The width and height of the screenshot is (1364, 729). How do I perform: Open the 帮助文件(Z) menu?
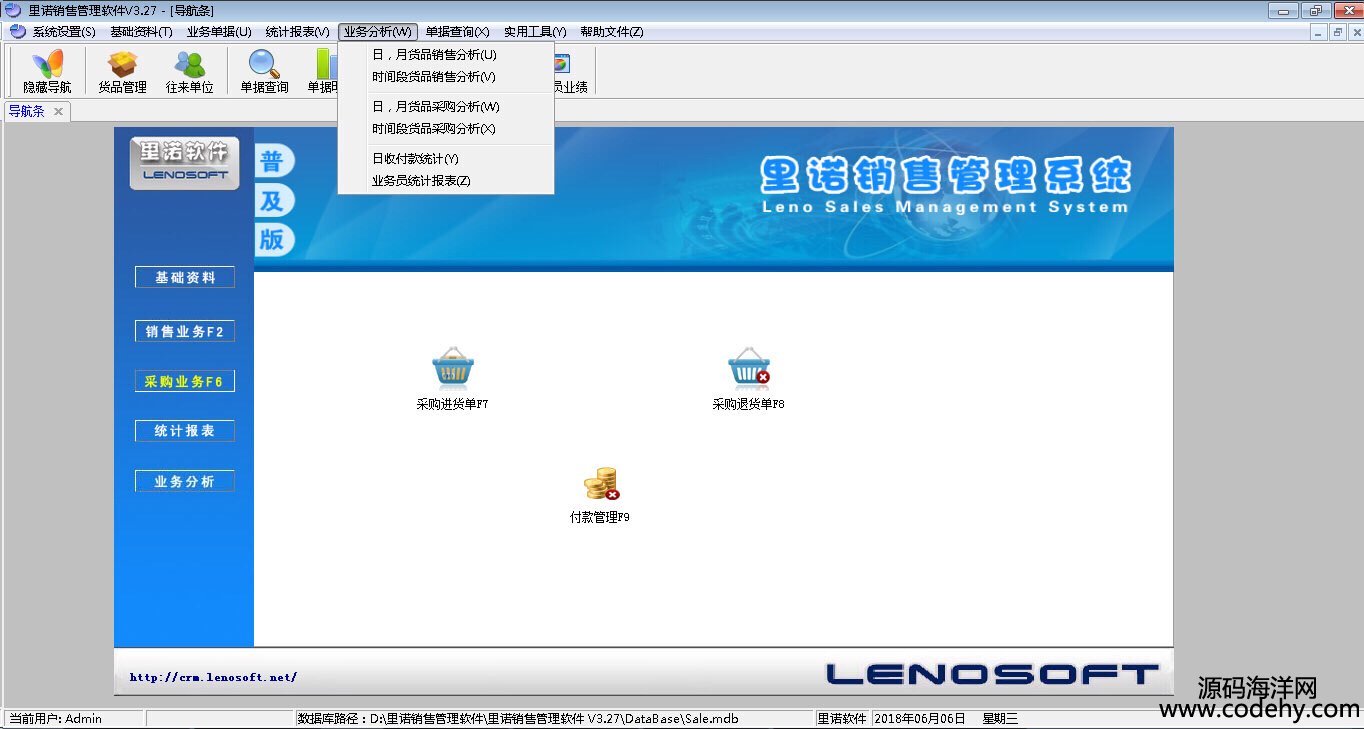point(612,32)
